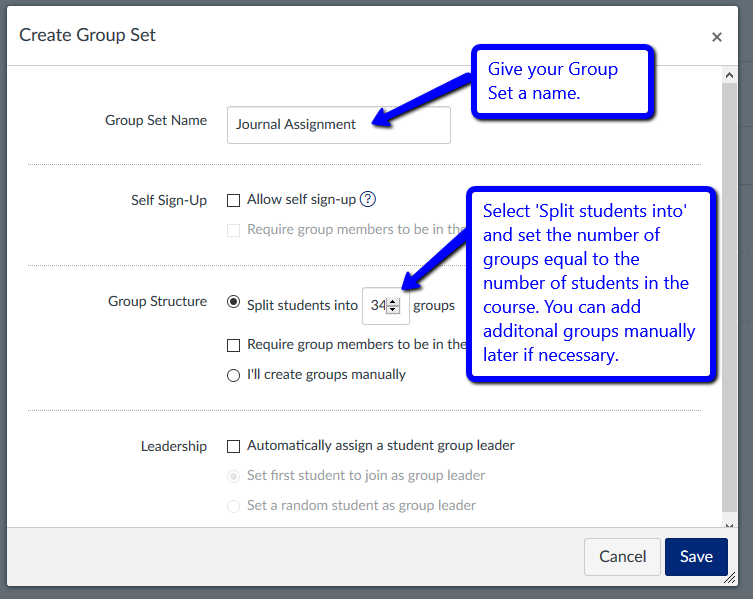Open the self sign-up help icon
This screenshot has width=753, height=599.
(368, 199)
